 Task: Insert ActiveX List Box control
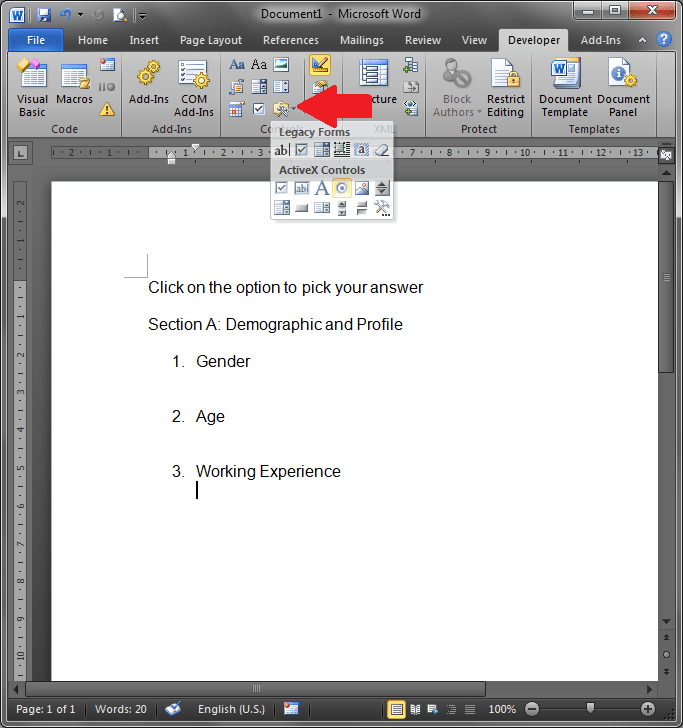coord(322,208)
